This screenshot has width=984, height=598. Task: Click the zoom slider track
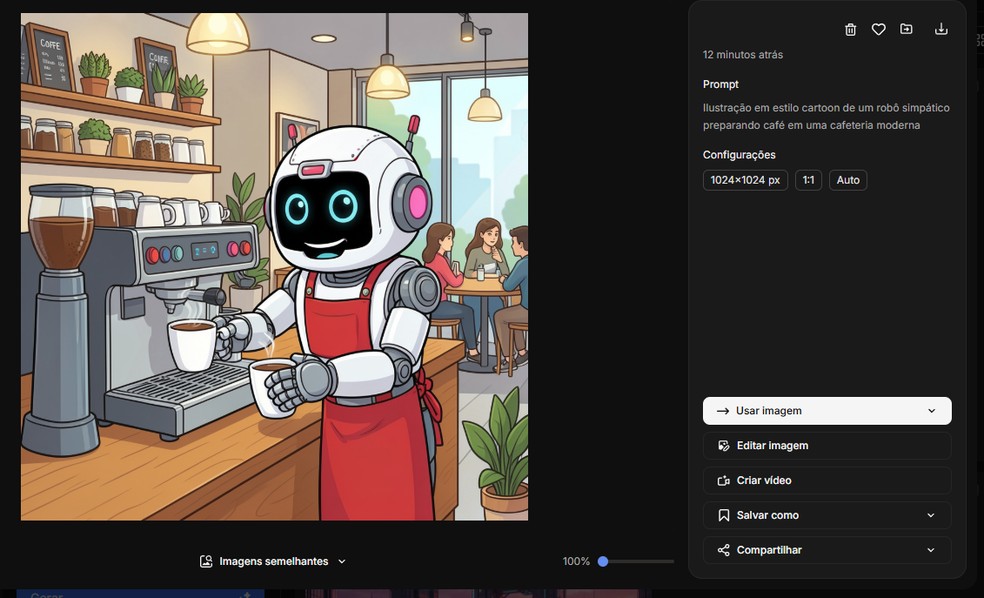coord(636,562)
